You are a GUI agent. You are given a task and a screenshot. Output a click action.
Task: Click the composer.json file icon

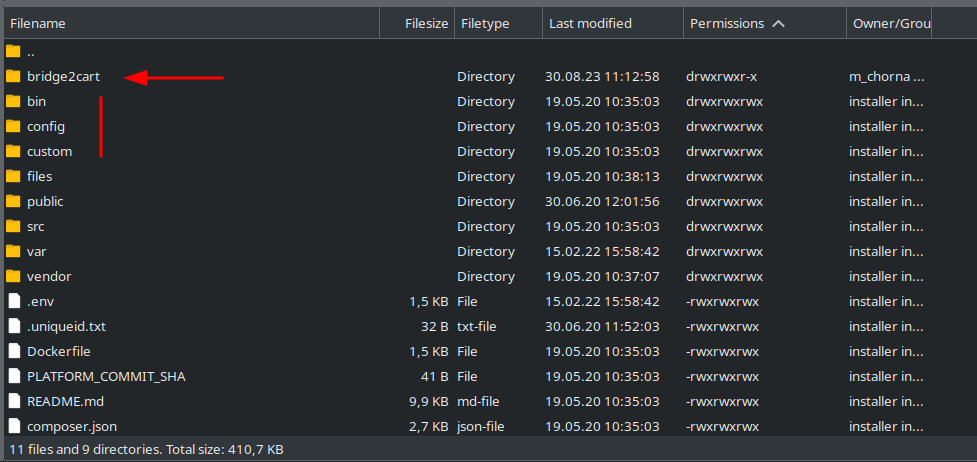pyautogui.click(x=14, y=426)
